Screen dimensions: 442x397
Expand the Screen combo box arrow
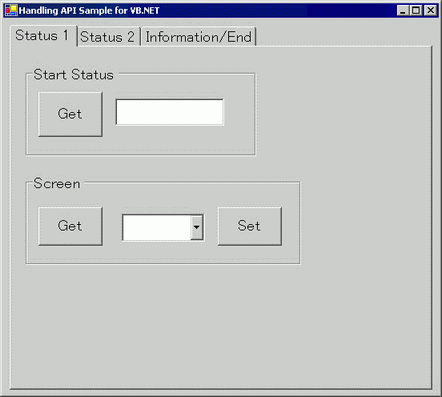[x=197, y=227]
